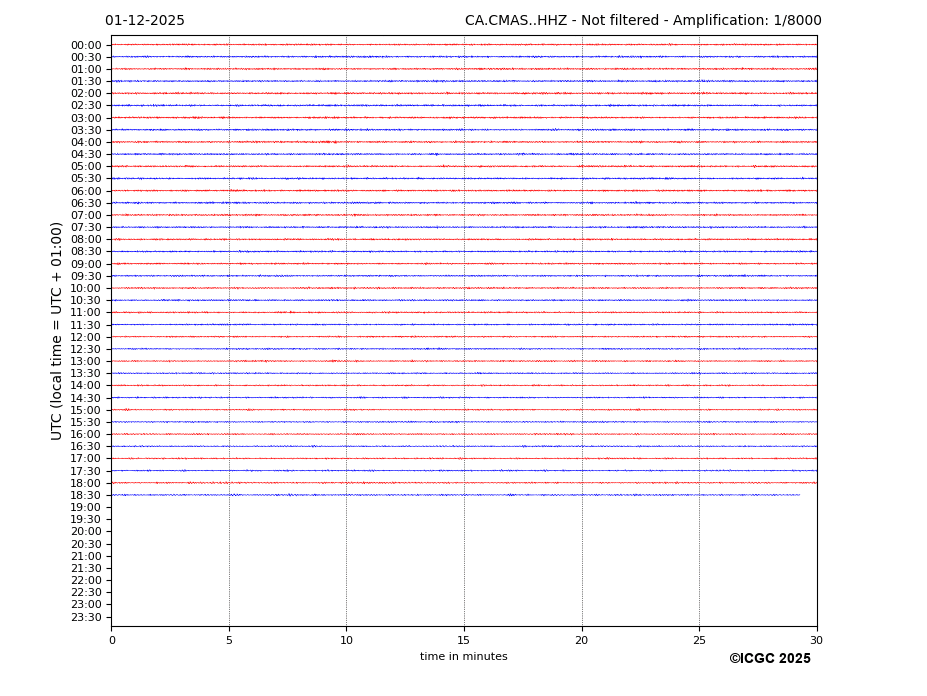Click the 03:30 time label
Viewport: 927px width, 696px height.
[x=86, y=130]
